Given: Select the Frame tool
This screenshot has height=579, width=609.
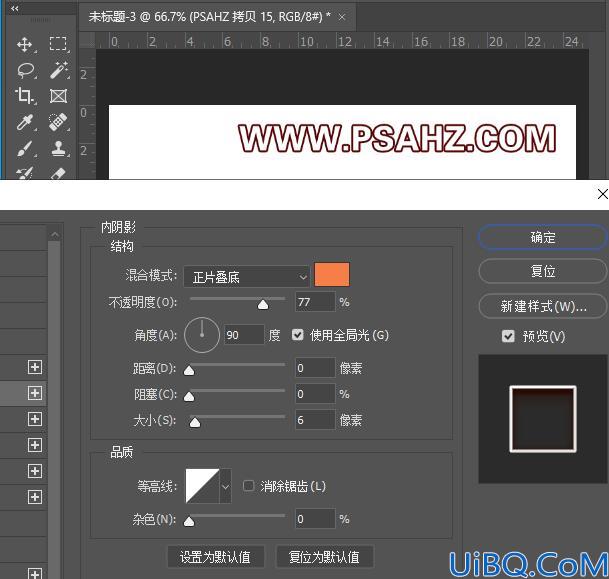Looking at the screenshot, I should coord(58,96).
